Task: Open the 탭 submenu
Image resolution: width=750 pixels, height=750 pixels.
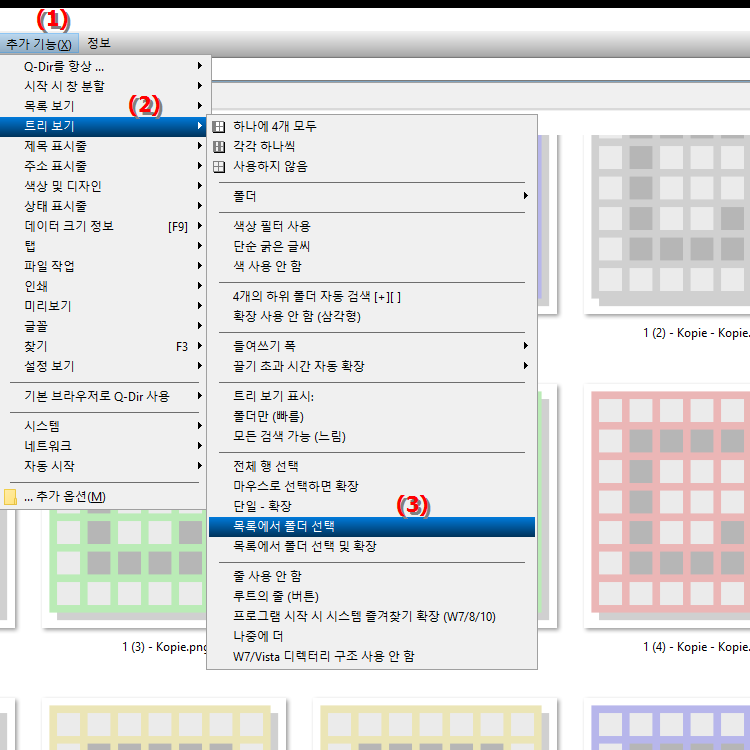Action: [103, 246]
